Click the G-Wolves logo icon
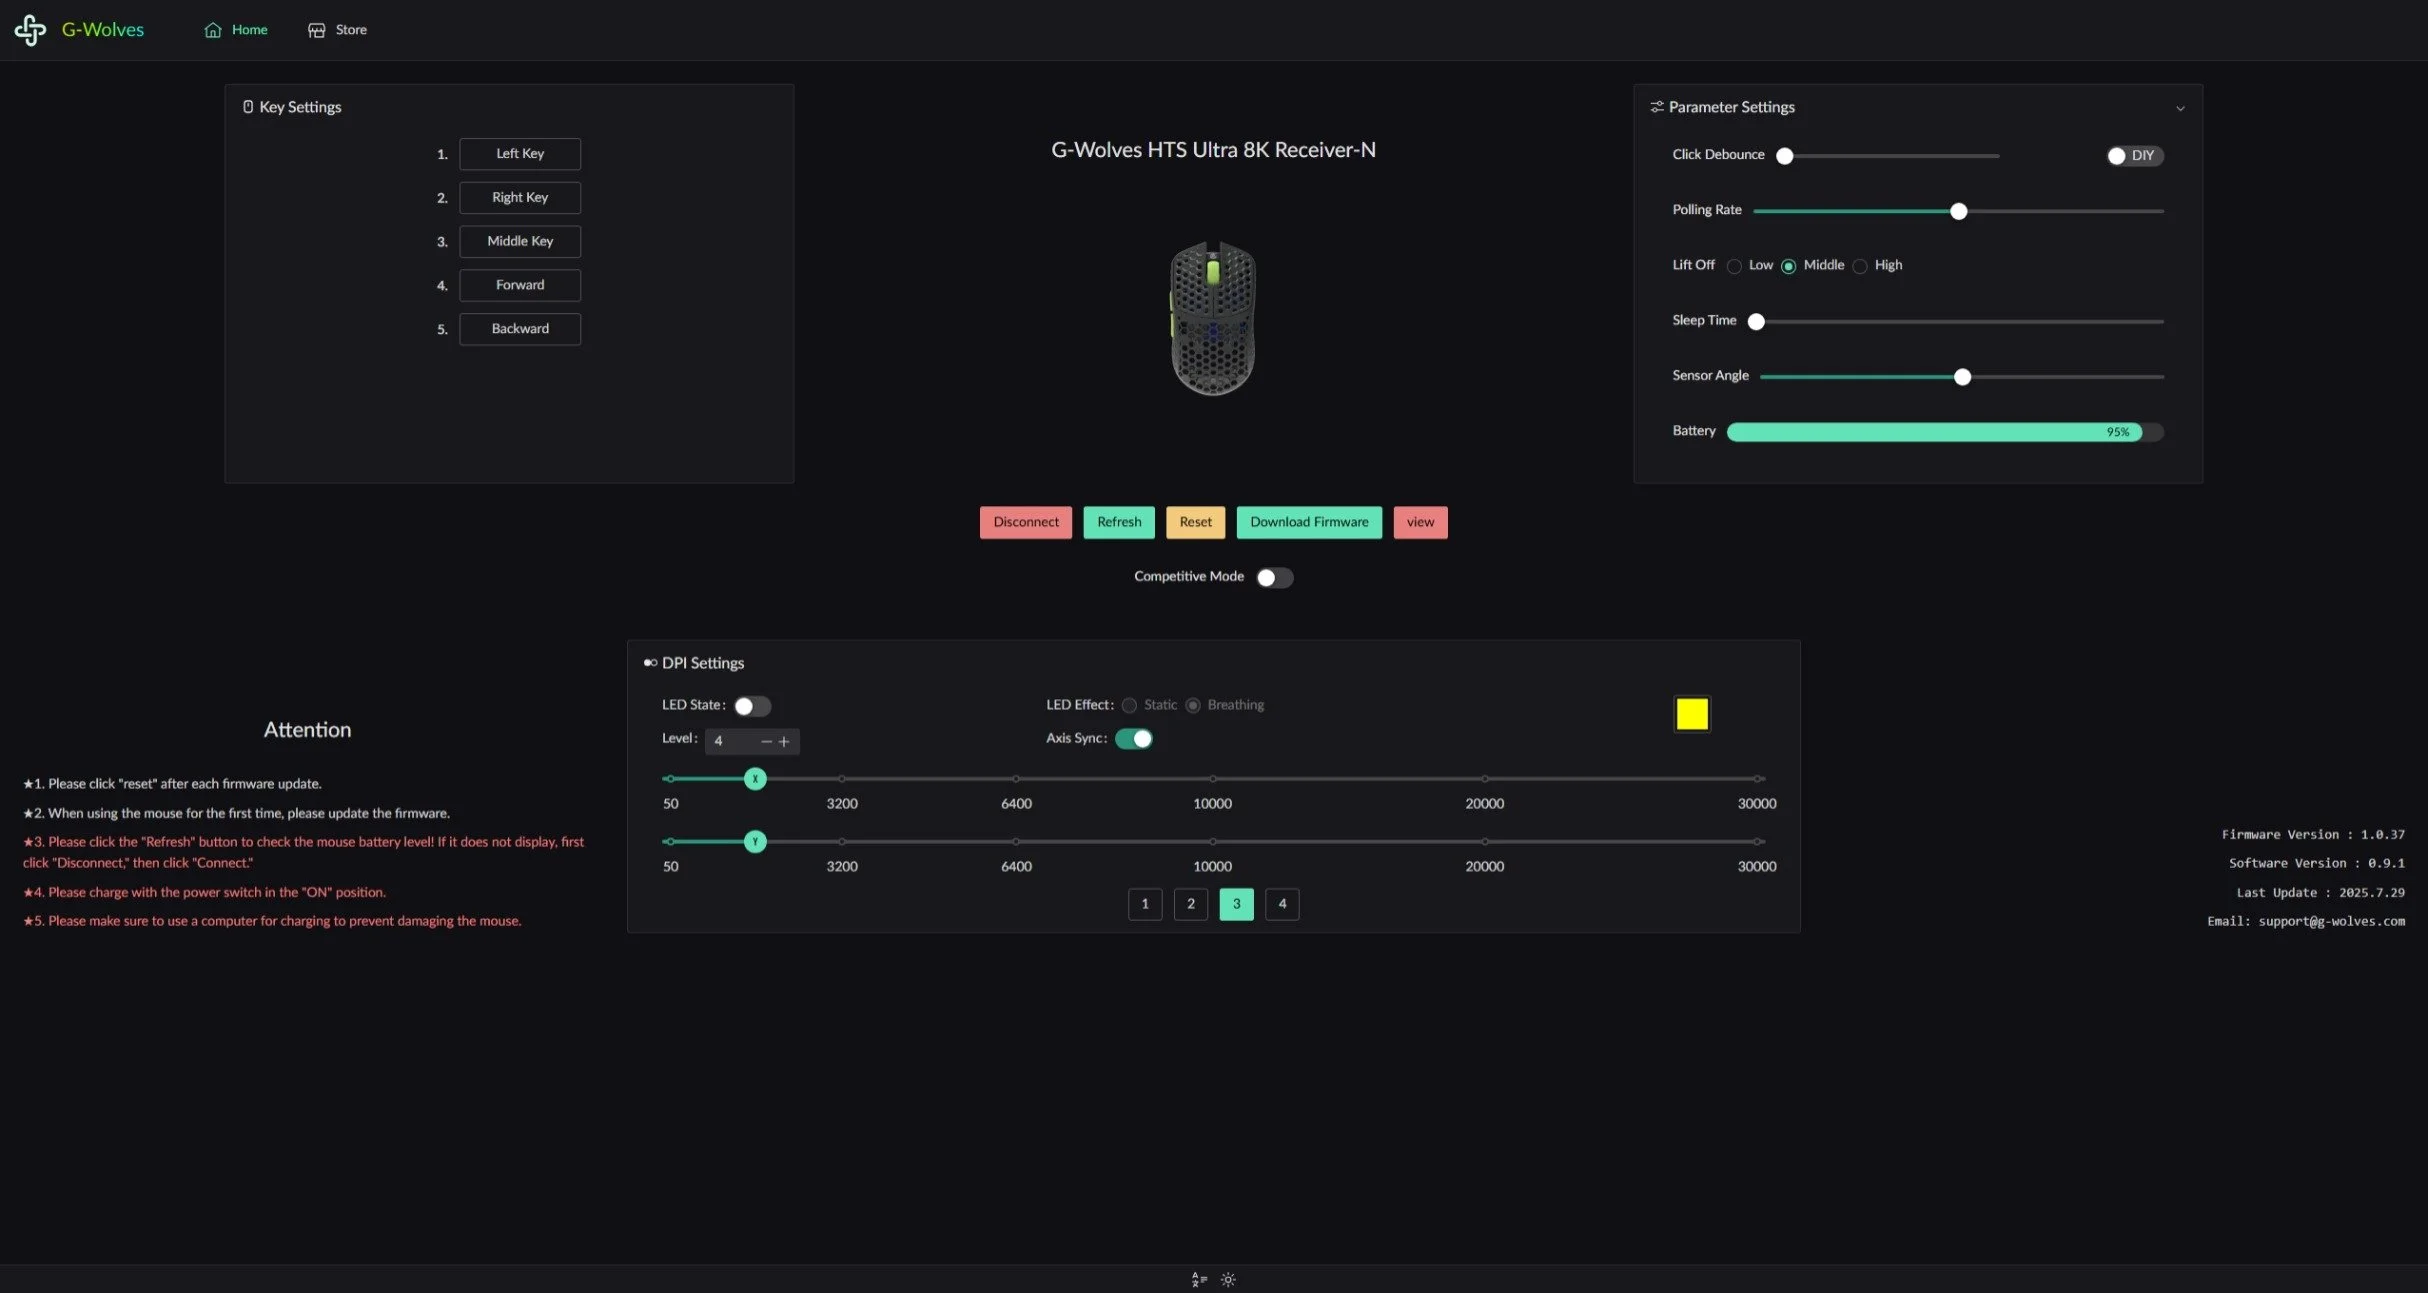The width and height of the screenshot is (2428, 1293). coord(30,30)
